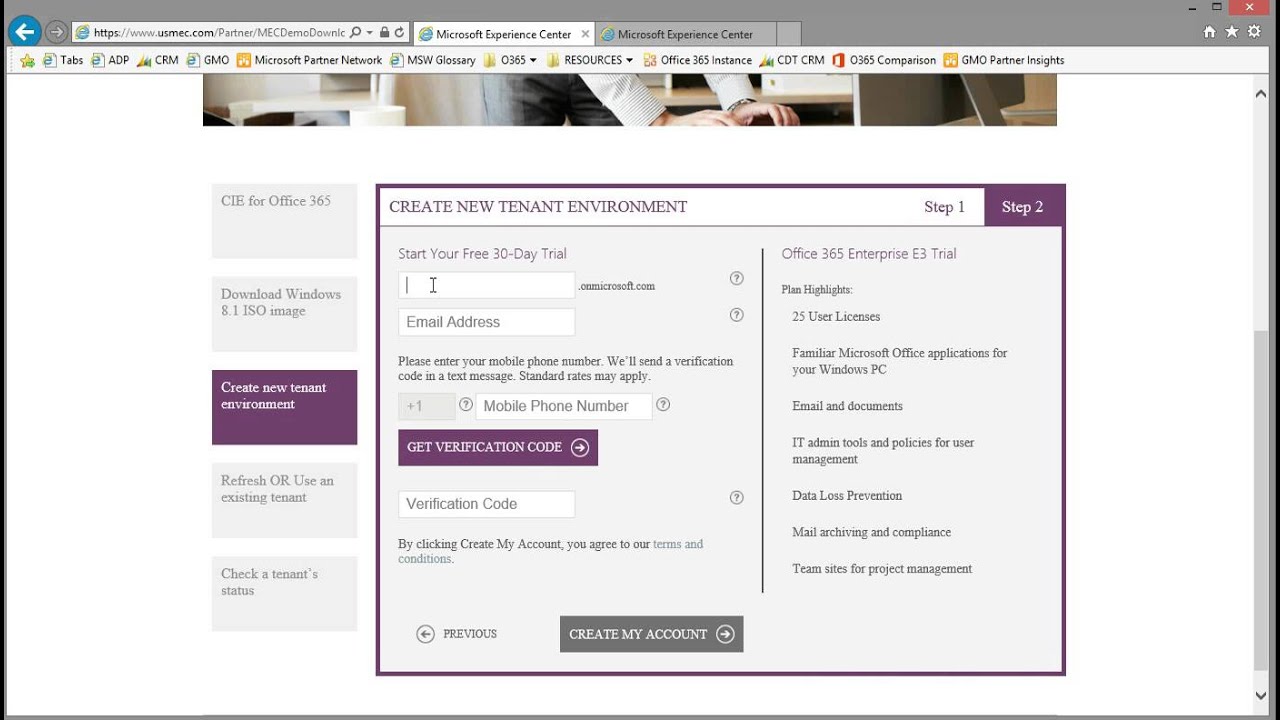This screenshot has height=720, width=1280.
Task: Click the browser address bar URL
Action: [220, 33]
